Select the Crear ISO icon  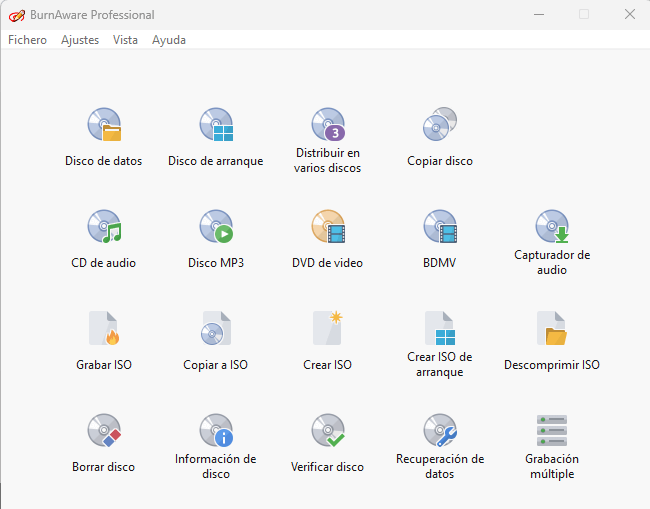point(327,328)
